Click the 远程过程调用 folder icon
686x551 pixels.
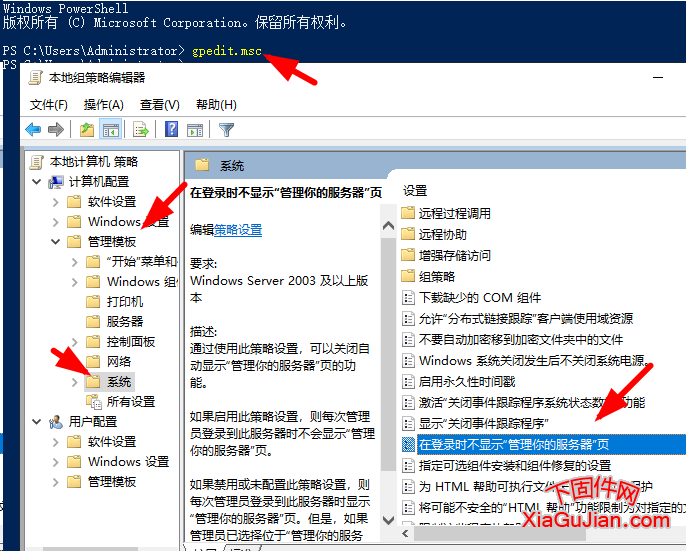pos(408,213)
